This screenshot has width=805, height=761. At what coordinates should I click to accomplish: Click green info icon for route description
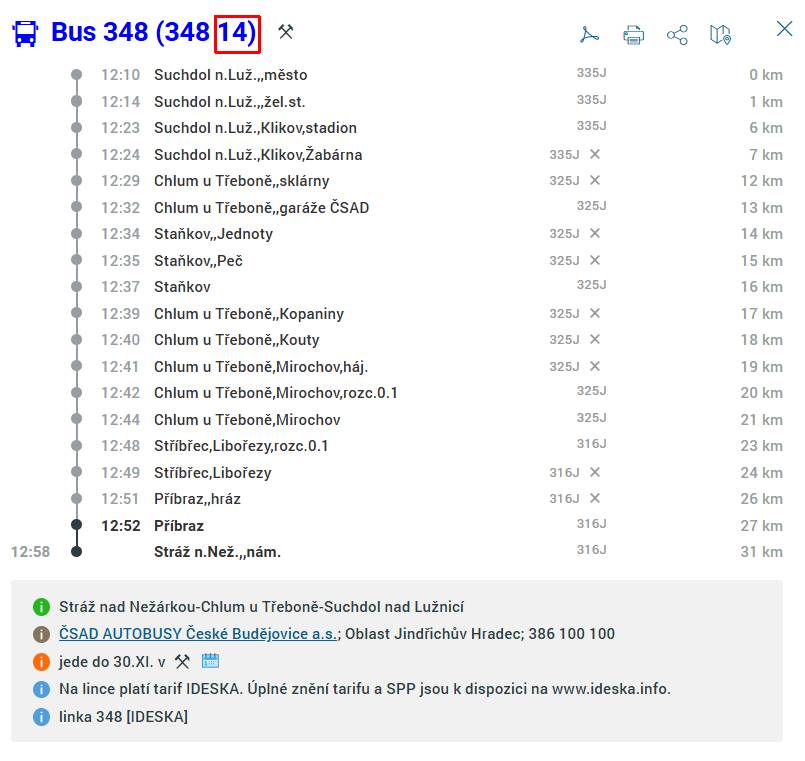41,607
